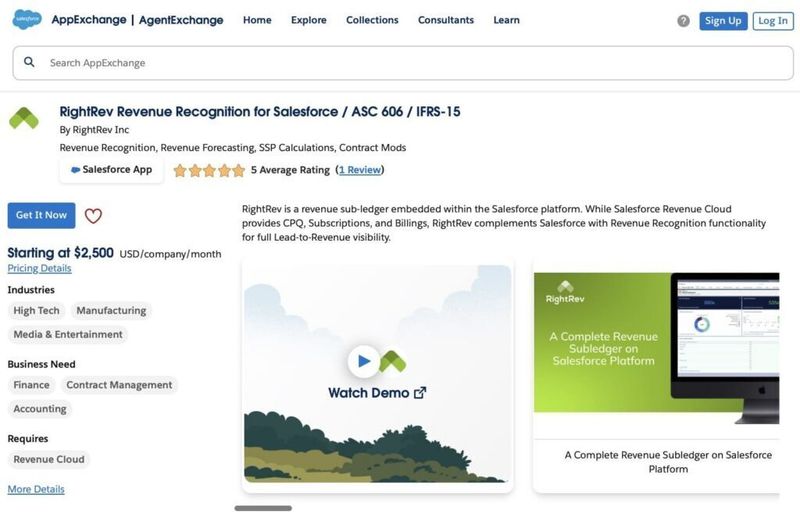
Task: Open the Pricing Details link
Action: 39,268
